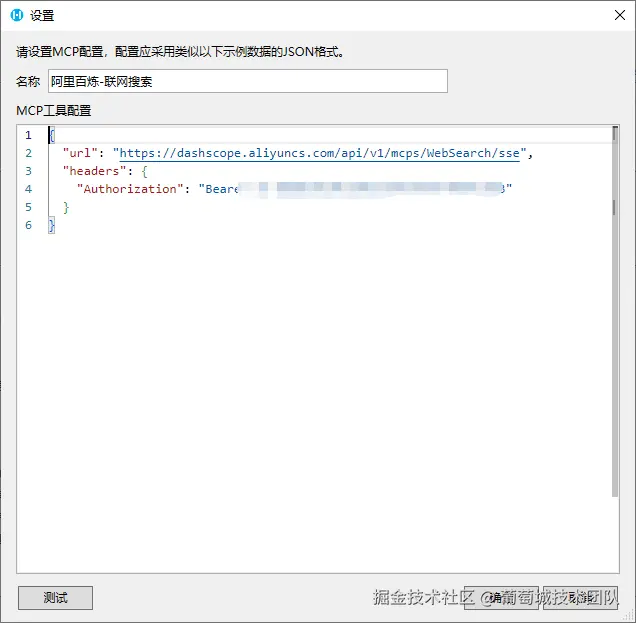Focus the 名称 input field
636x623 pixels.
[x=248, y=81]
